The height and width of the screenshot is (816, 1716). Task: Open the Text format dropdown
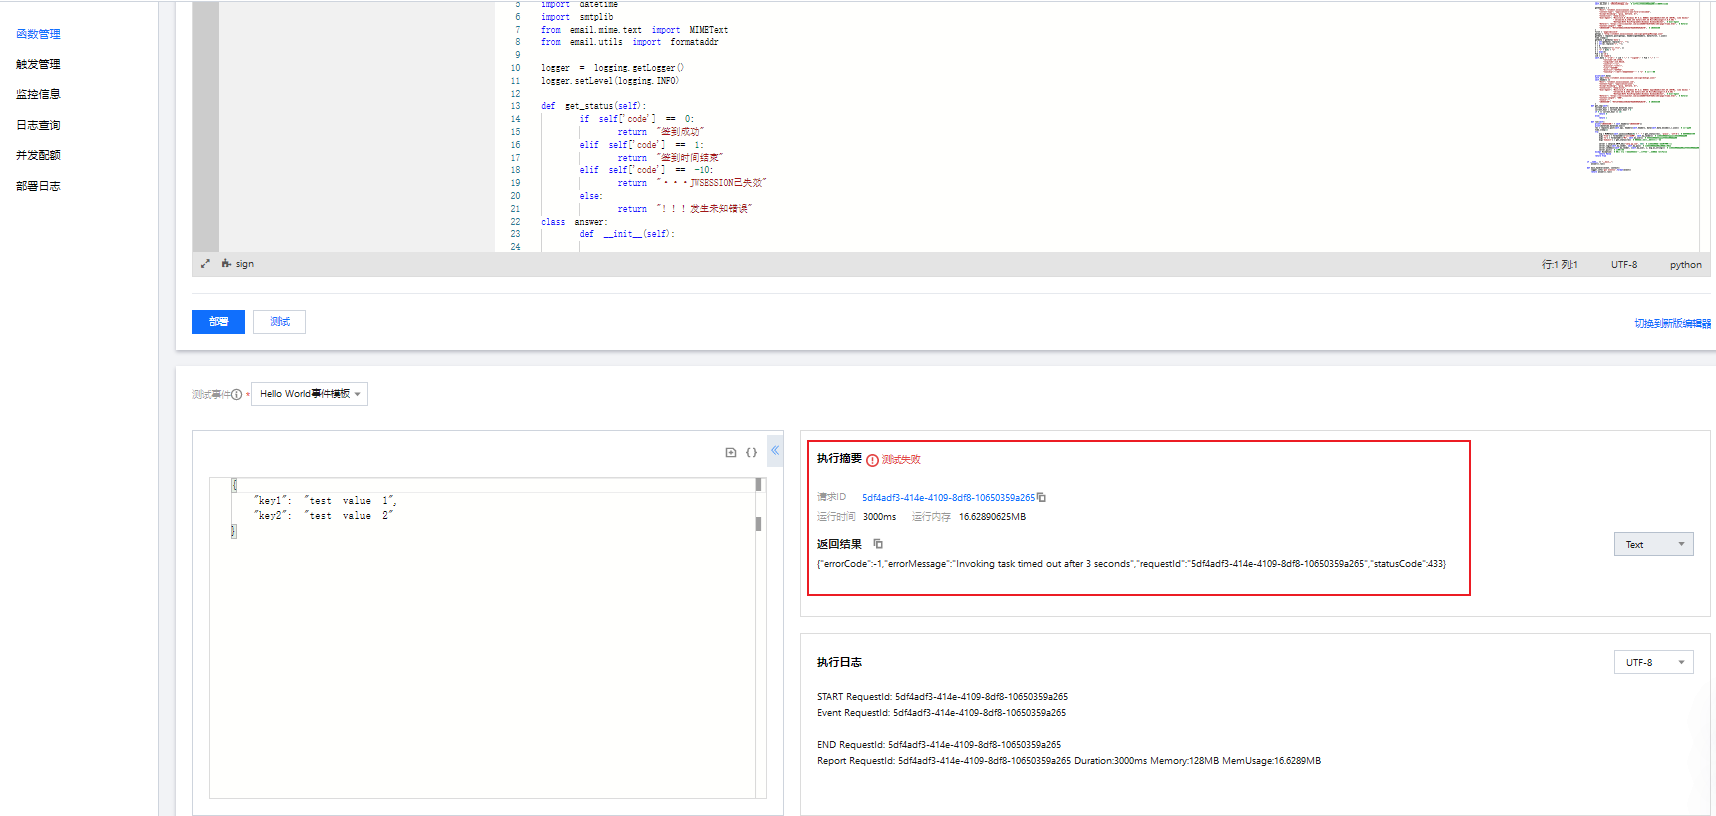pos(1653,544)
